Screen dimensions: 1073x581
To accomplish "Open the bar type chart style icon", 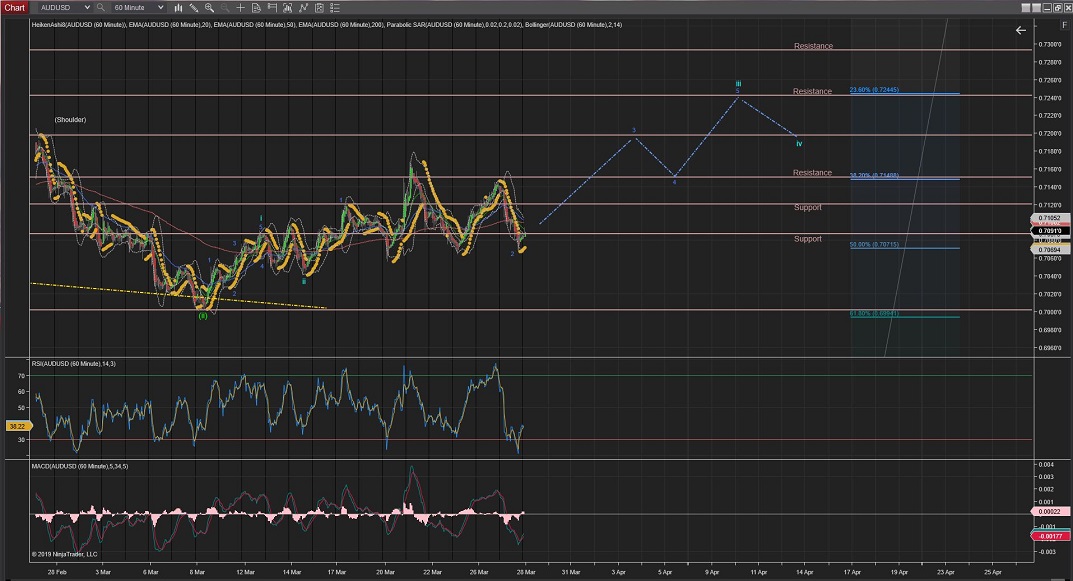I will tap(179, 7).
